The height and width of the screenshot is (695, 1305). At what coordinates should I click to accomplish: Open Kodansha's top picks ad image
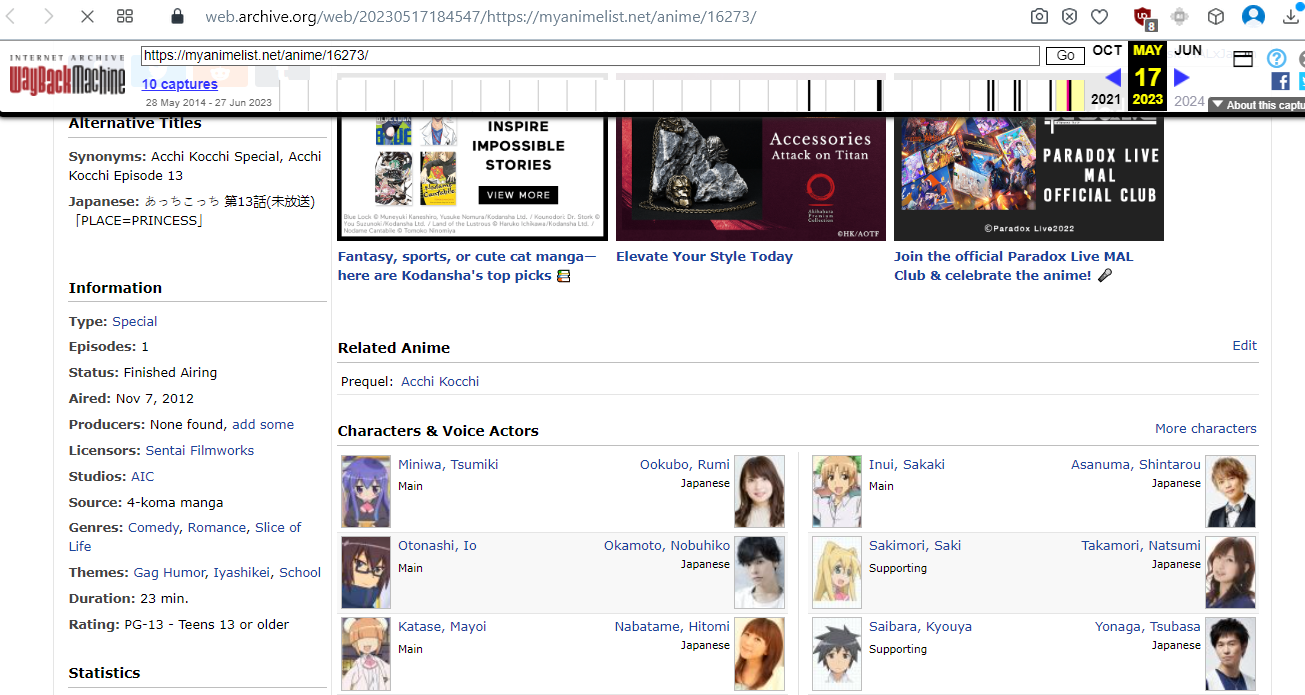tap(472, 177)
